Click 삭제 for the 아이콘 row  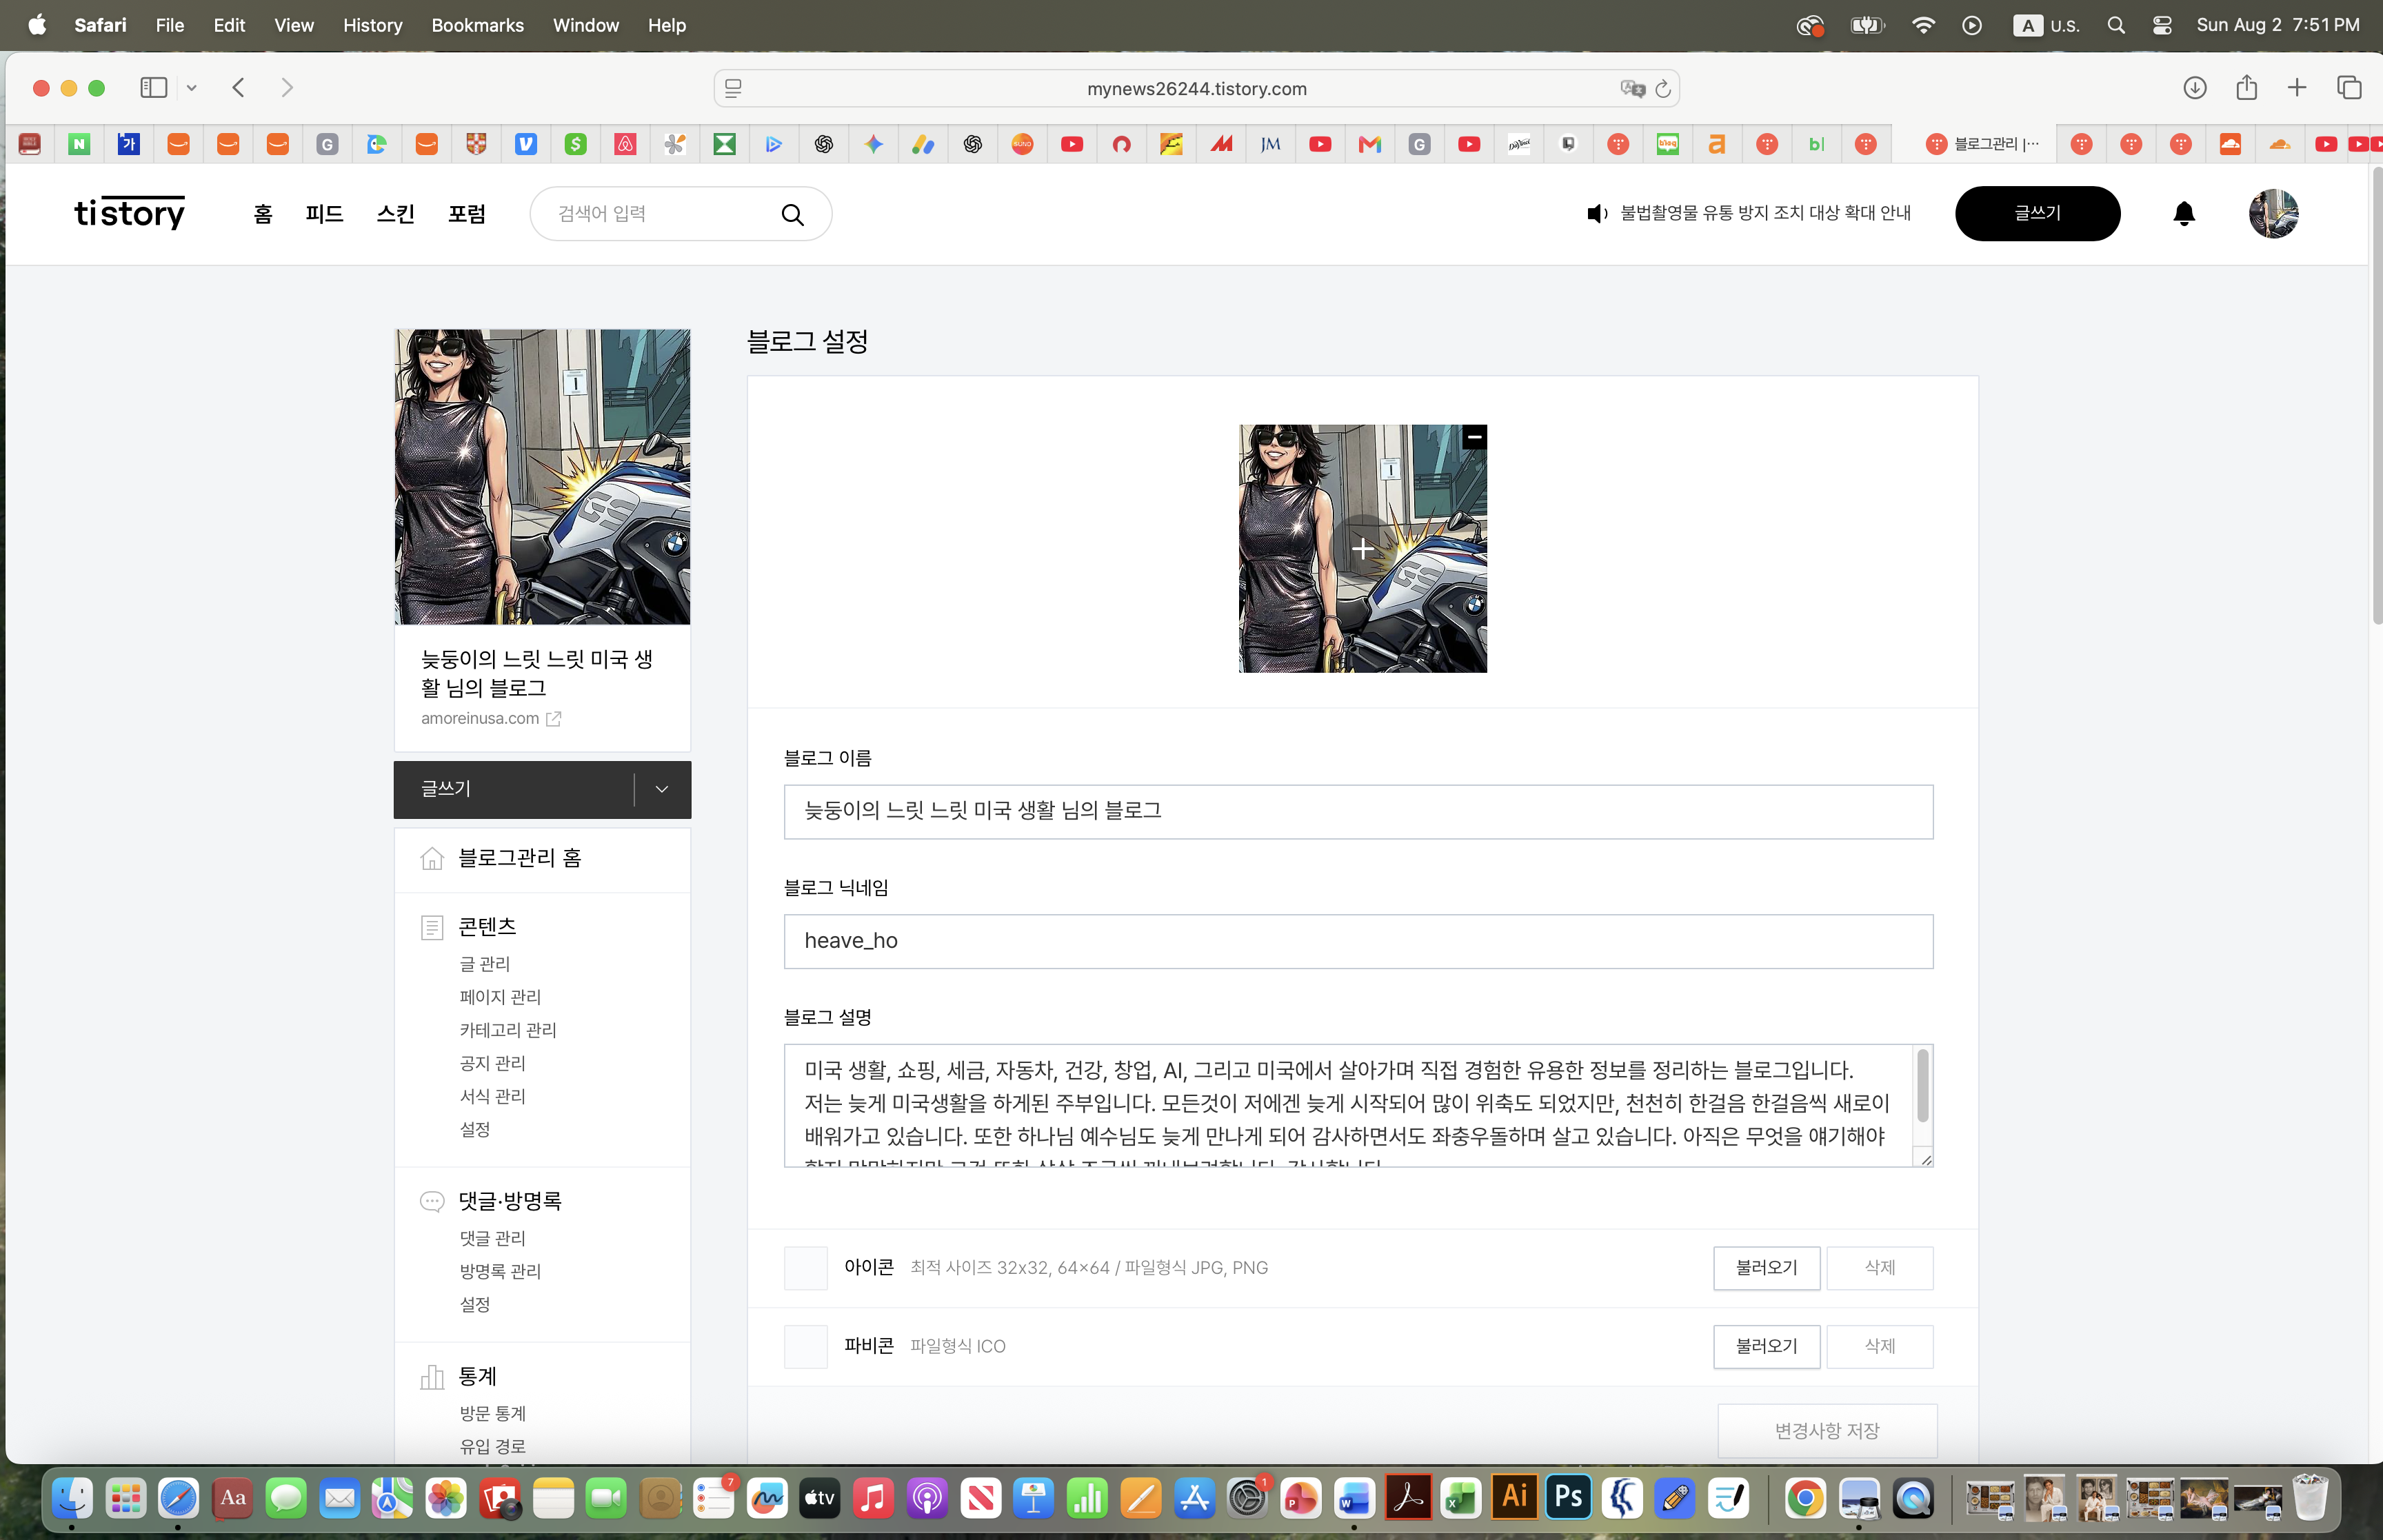pos(1880,1268)
